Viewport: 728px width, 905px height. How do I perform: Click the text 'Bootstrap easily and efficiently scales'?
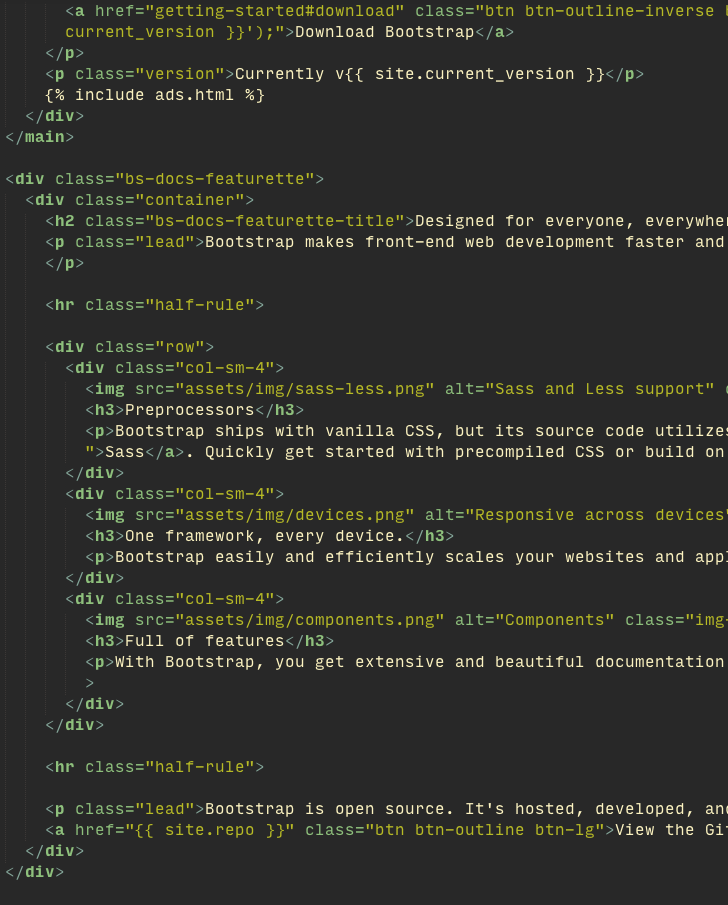(x=315, y=557)
